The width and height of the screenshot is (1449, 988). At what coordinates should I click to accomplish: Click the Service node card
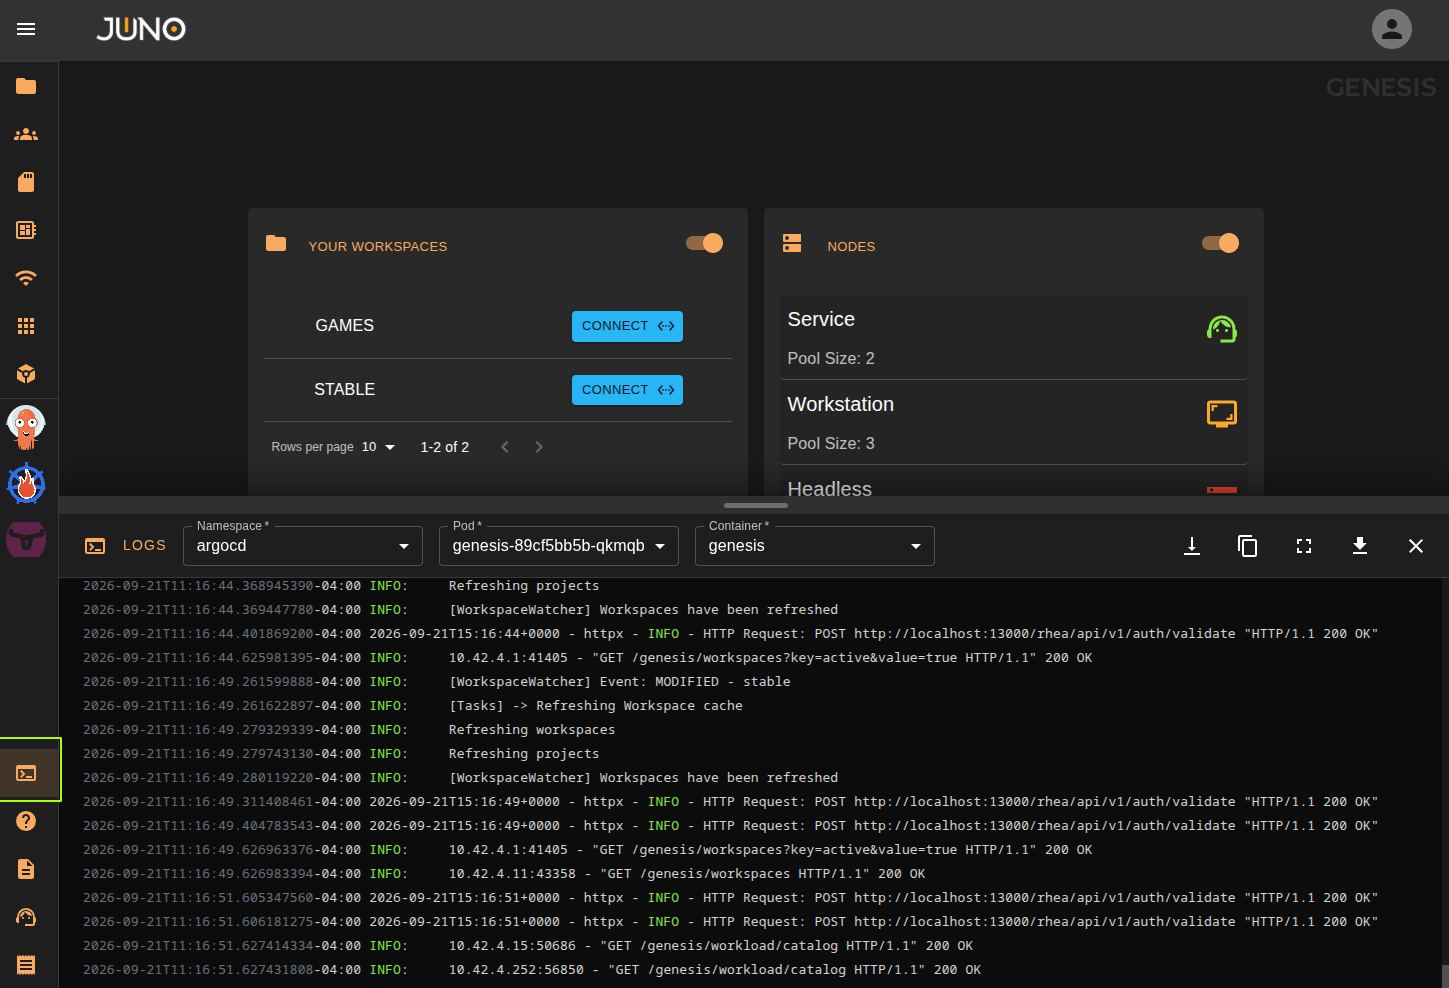tap(1014, 337)
